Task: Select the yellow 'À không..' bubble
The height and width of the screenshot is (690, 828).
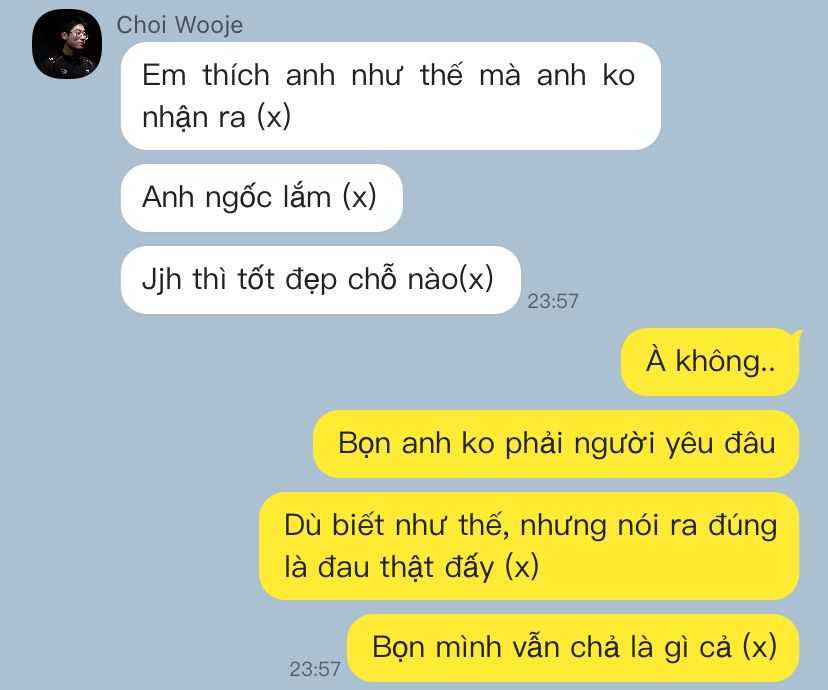Action: tap(710, 362)
